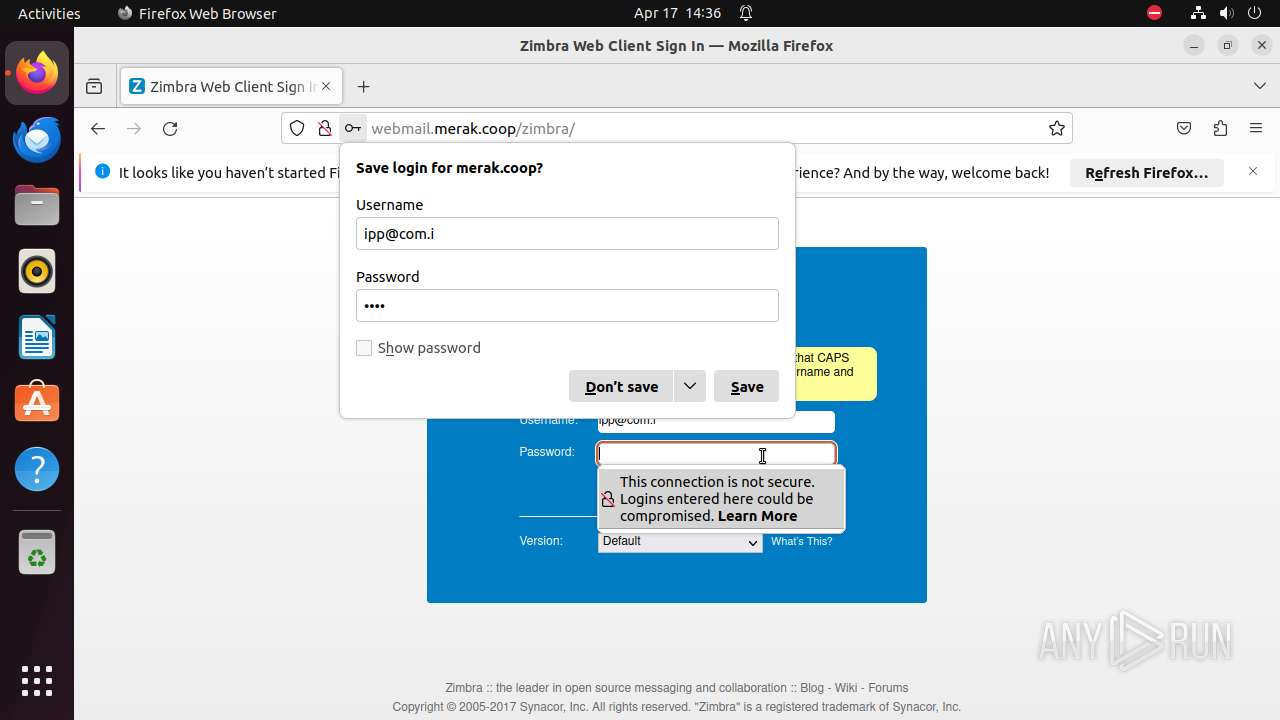Launch Thunderbird Mail from the dock
1280x720 pixels.
[37, 139]
